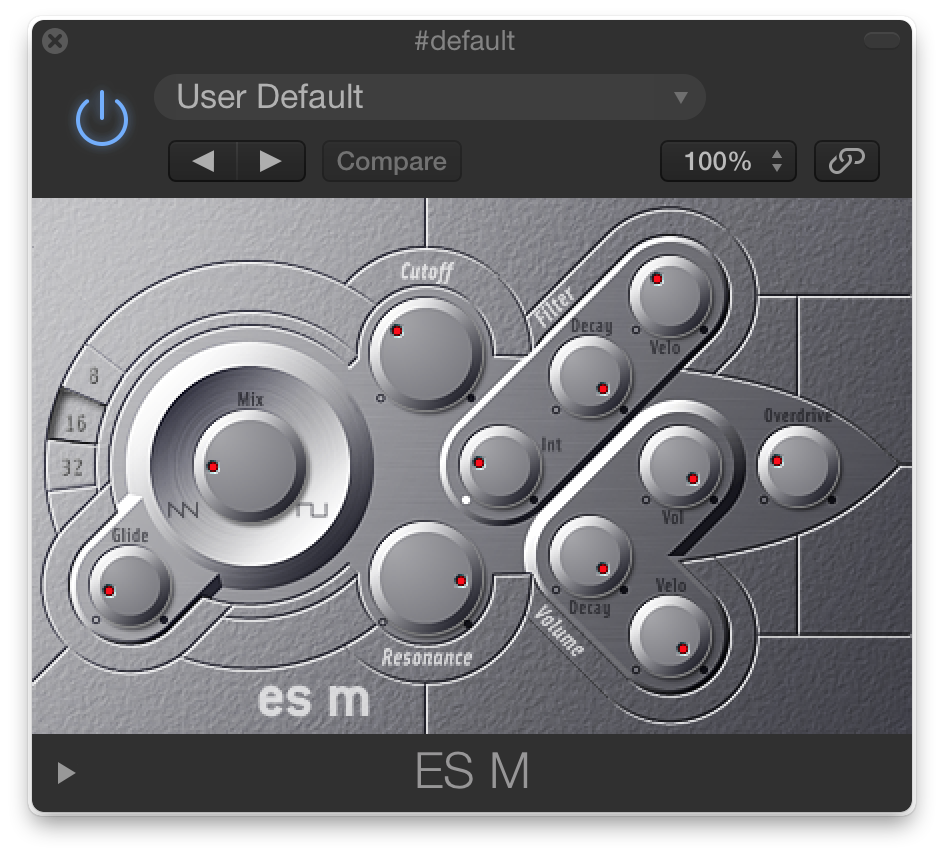
Task: Click the Glide knob
Action: pos(129,588)
